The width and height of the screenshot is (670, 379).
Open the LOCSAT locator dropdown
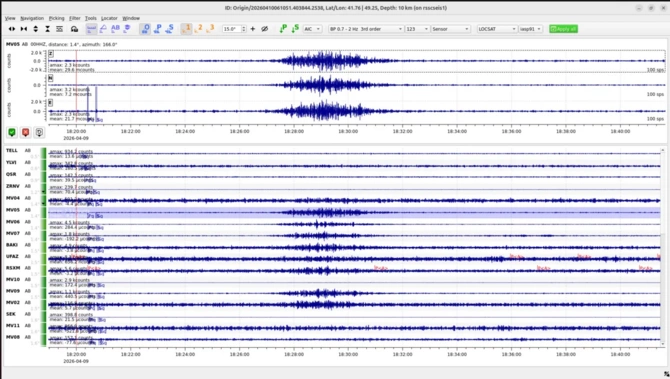point(497,29)
